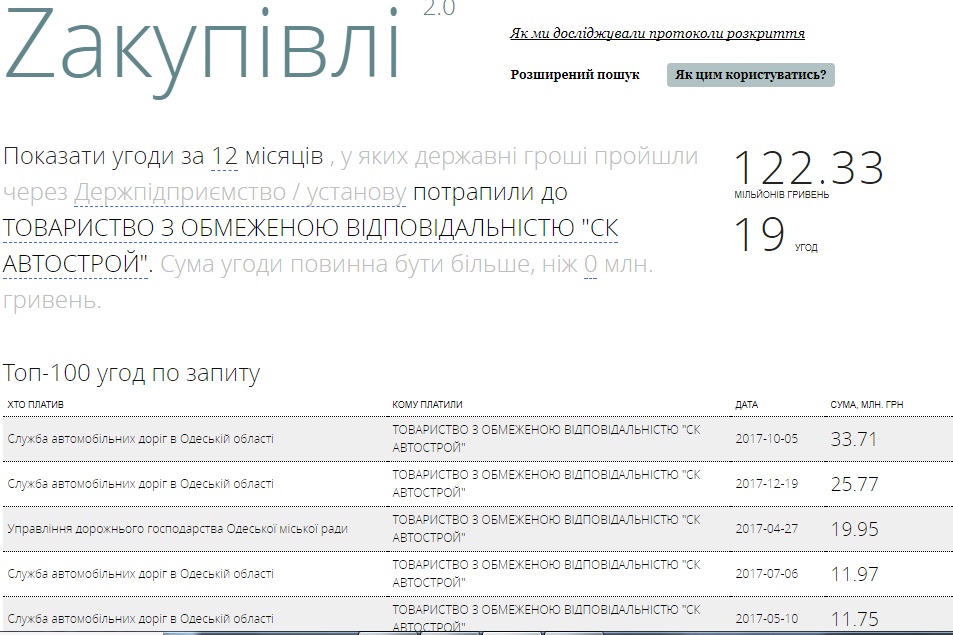
Task: Click the 2.0 version label
Action: pos(439,9)
